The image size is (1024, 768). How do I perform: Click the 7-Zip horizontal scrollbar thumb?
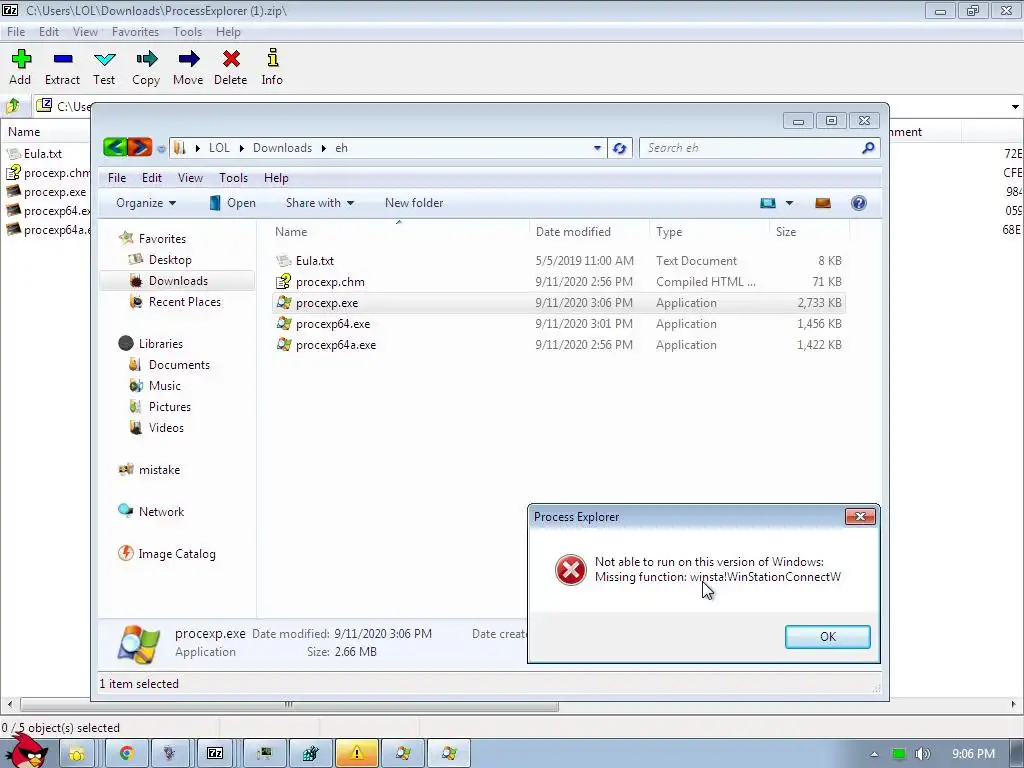289,705
